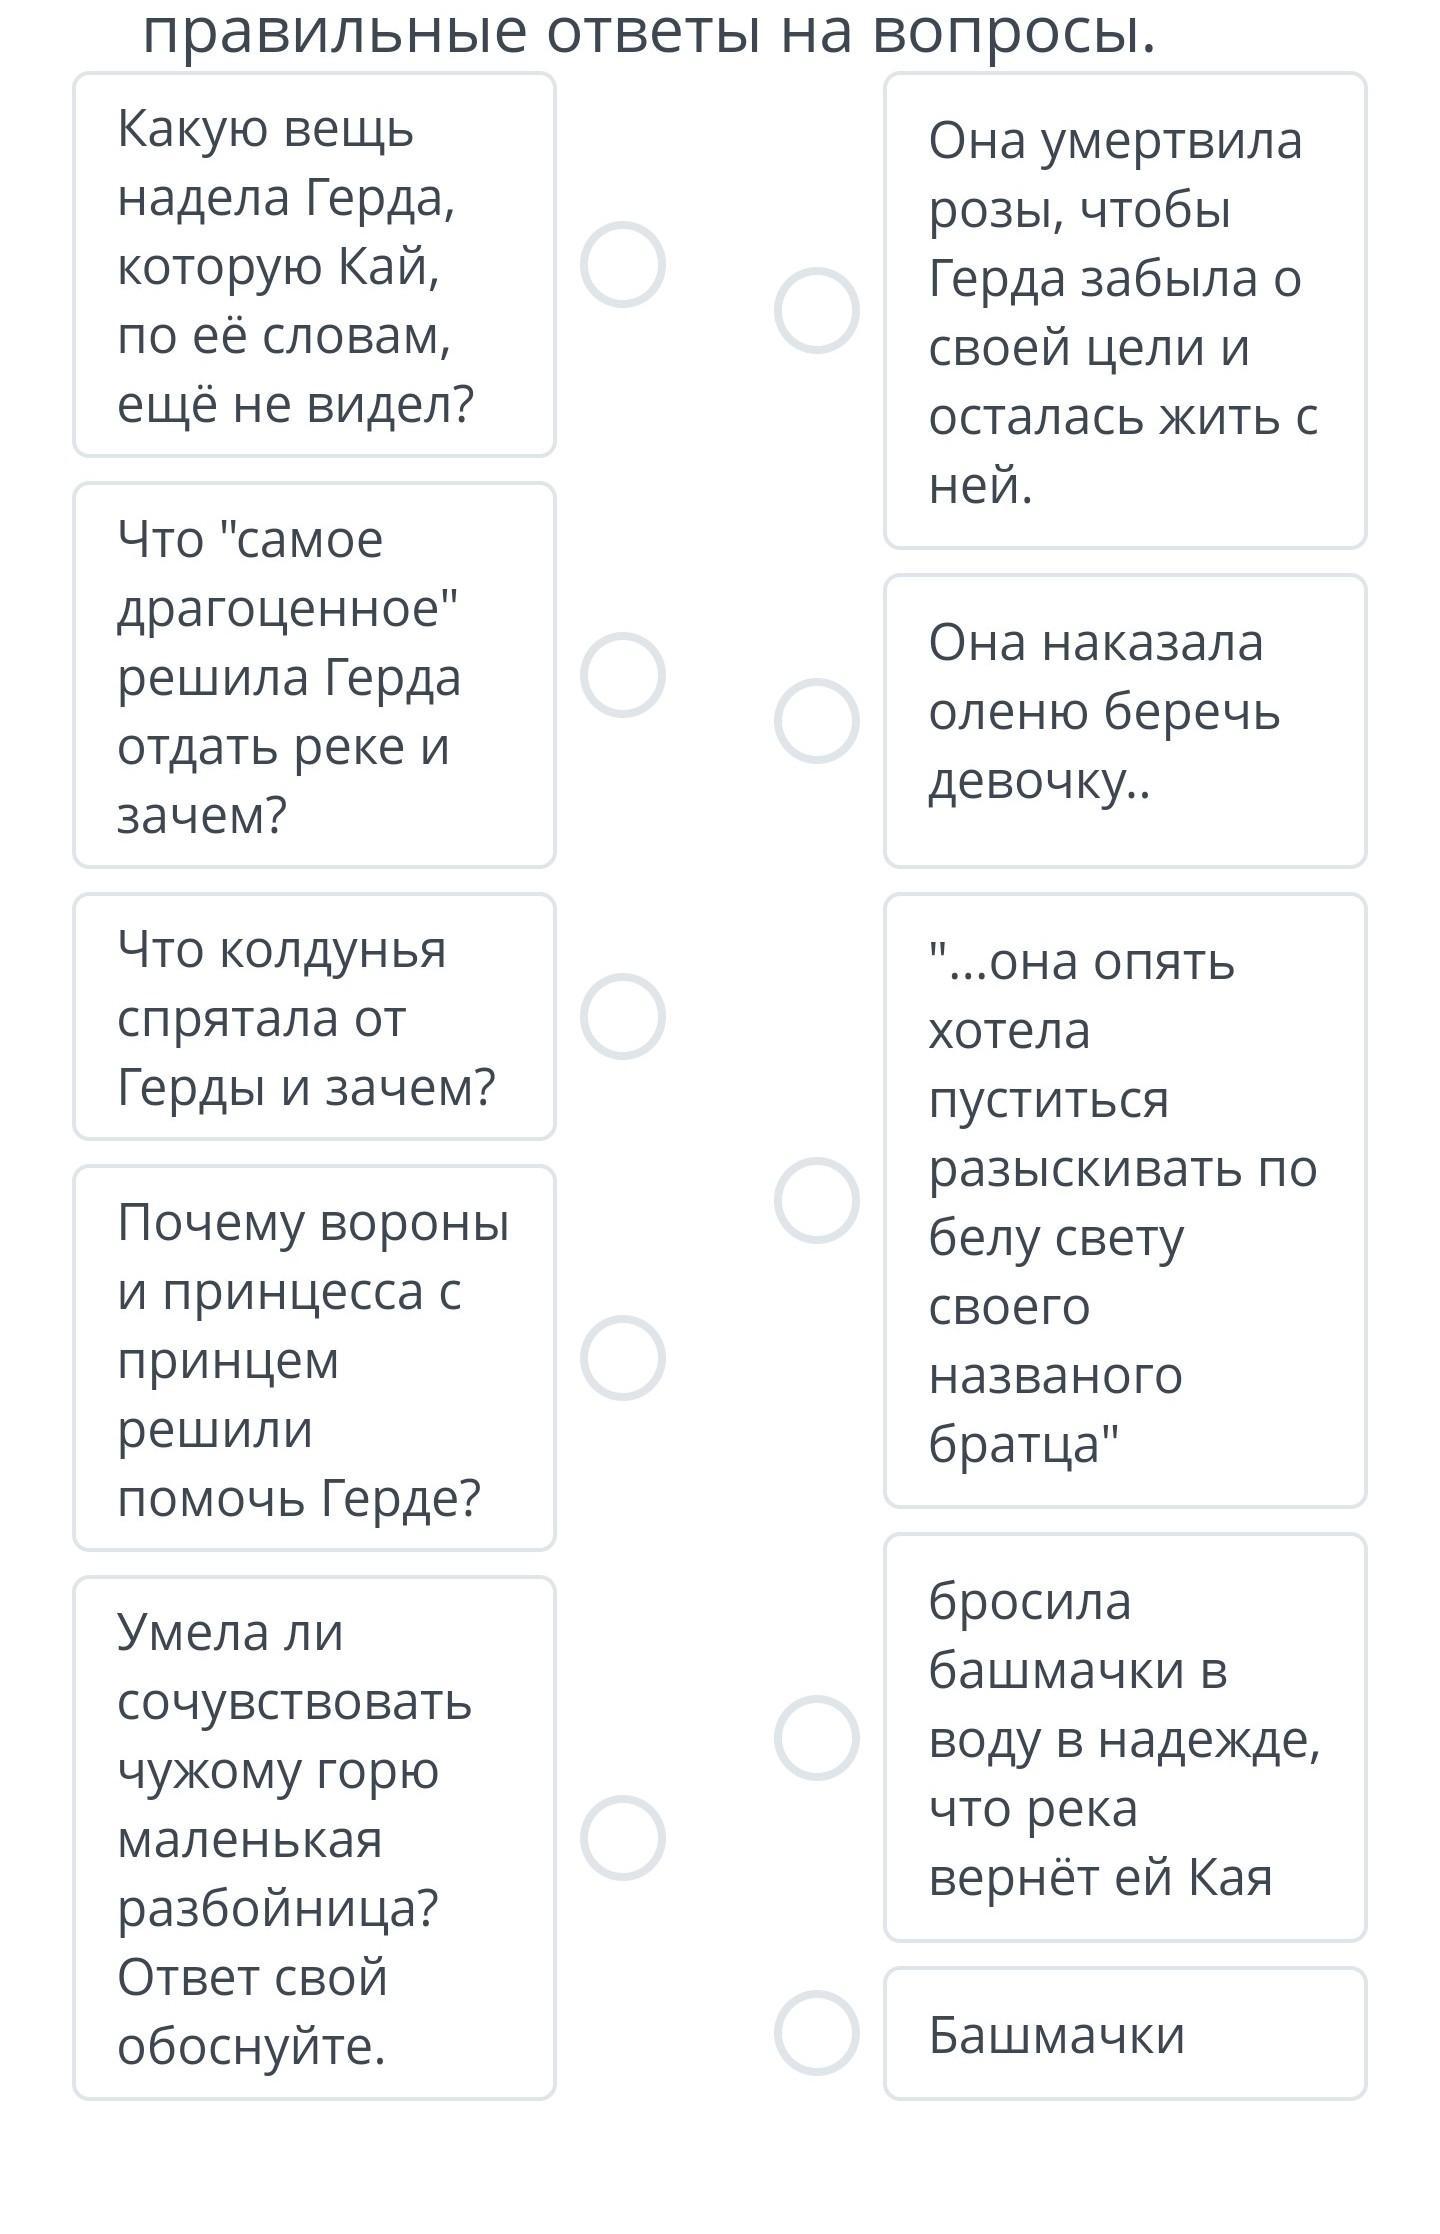Click the 'Какую вещь надела Герда' question card
1440x2234 pixels.
[x=314, y=265]
